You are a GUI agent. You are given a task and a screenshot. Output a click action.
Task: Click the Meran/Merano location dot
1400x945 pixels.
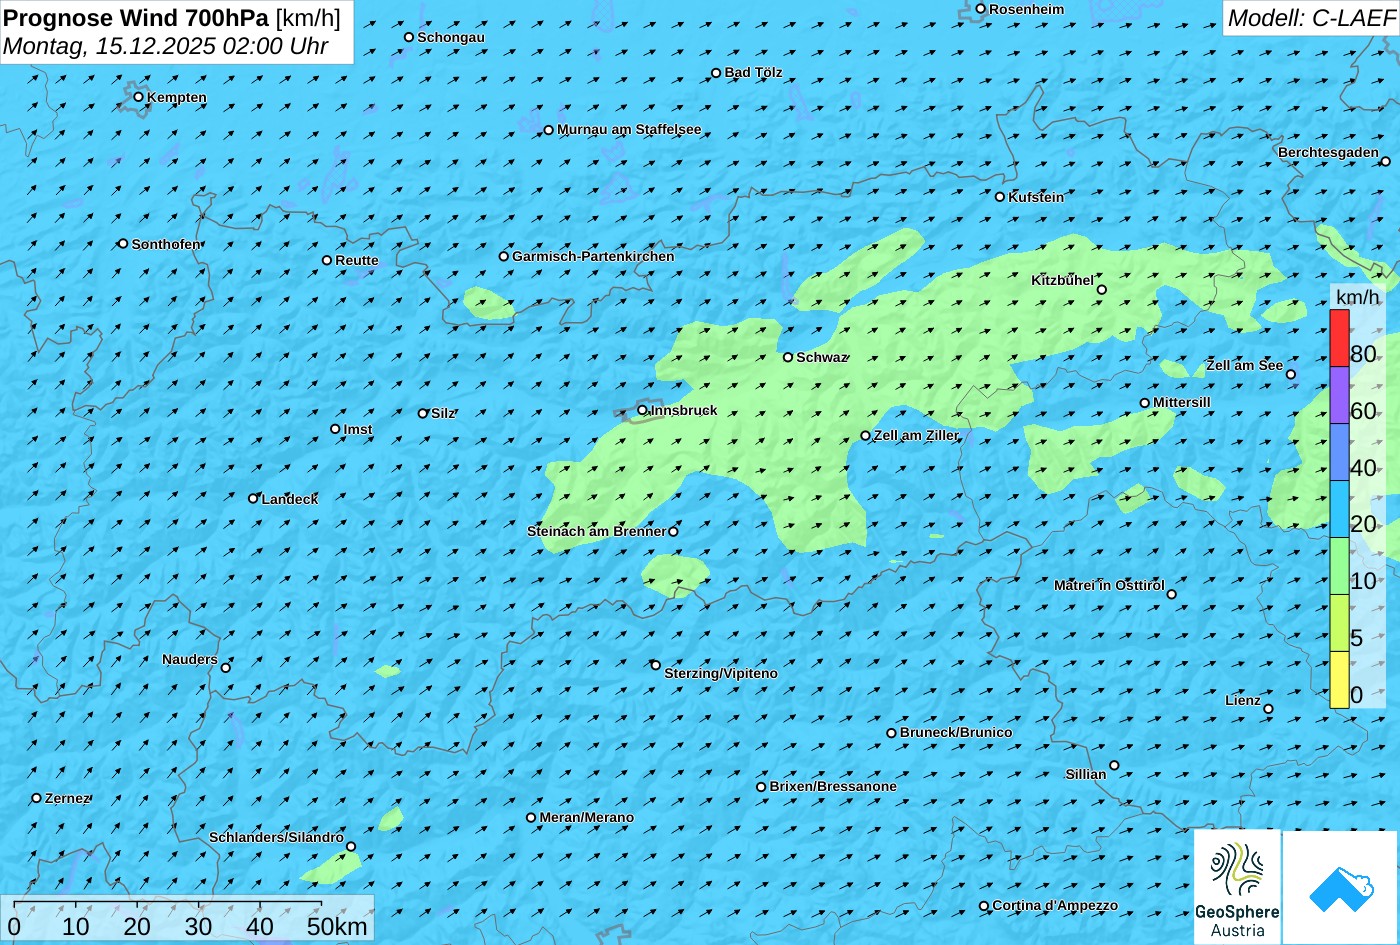click(531, 818)
